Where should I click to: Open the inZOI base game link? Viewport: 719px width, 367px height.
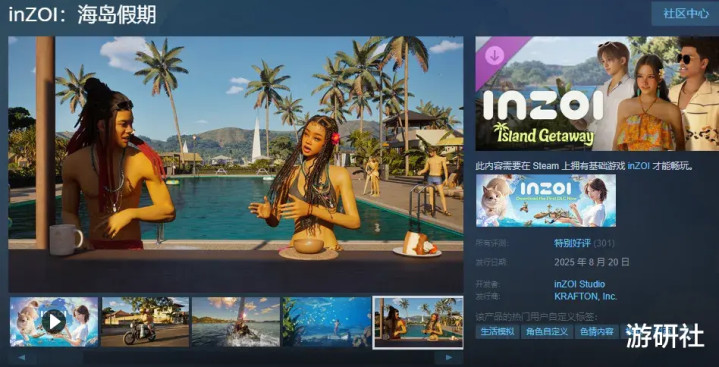[638, 166]
